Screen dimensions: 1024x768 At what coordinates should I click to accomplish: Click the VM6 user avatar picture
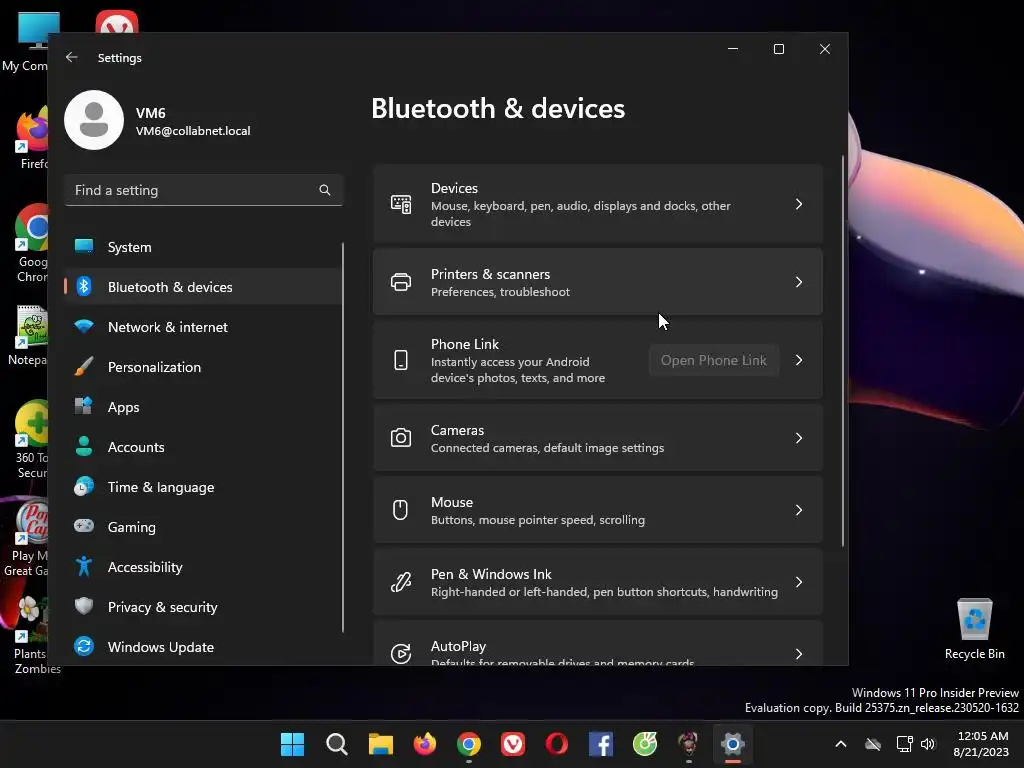coord(94,120)
